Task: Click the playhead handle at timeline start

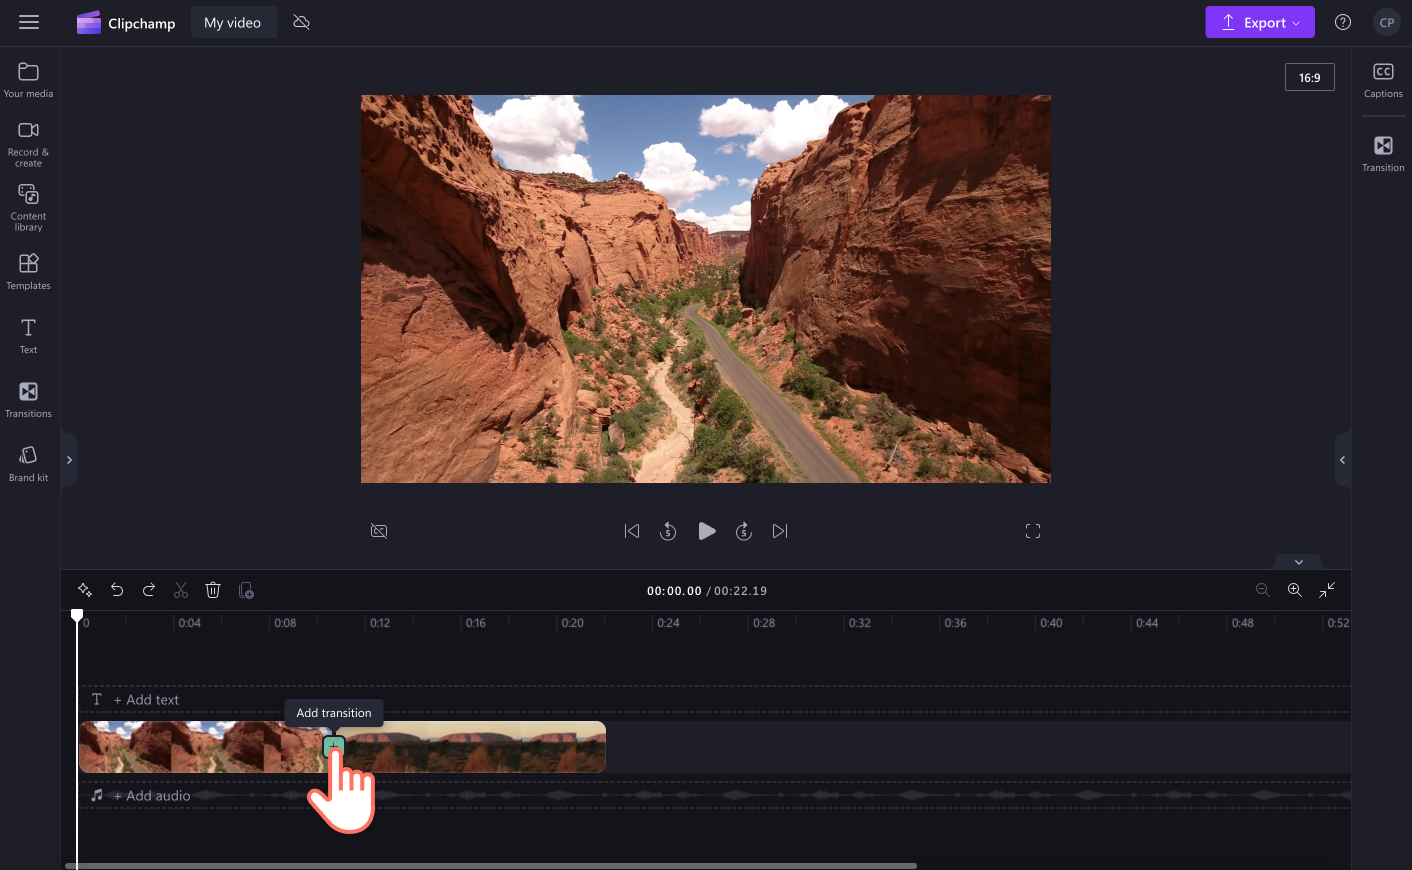Action: [x=77, y=615]
